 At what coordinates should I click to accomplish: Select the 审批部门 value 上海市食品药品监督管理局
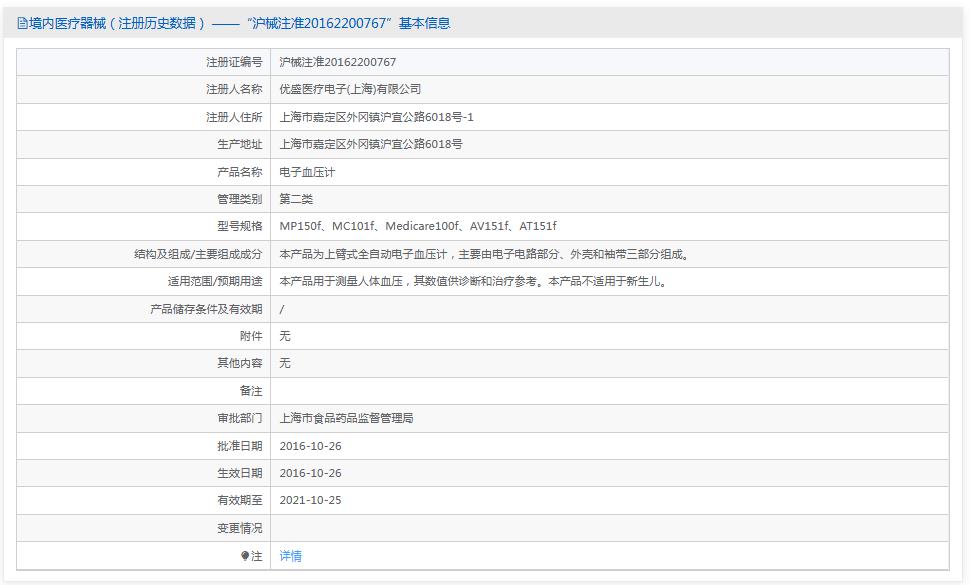350,418
